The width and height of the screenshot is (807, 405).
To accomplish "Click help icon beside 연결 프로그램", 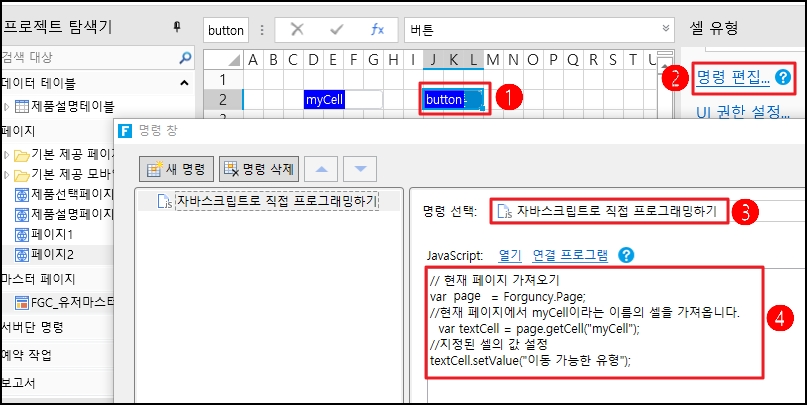I will [x=626, y=255].
